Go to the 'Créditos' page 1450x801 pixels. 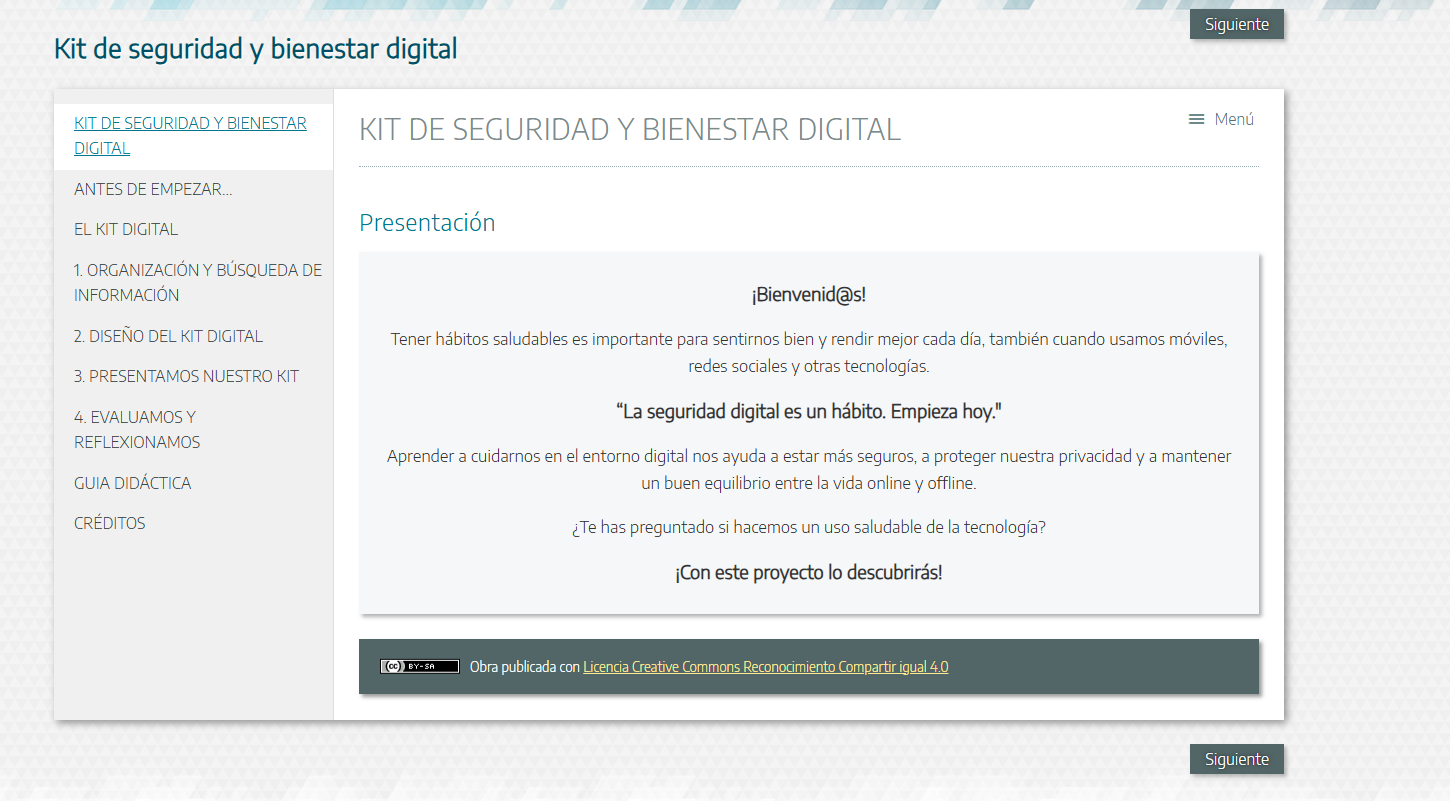pos(109,523)
